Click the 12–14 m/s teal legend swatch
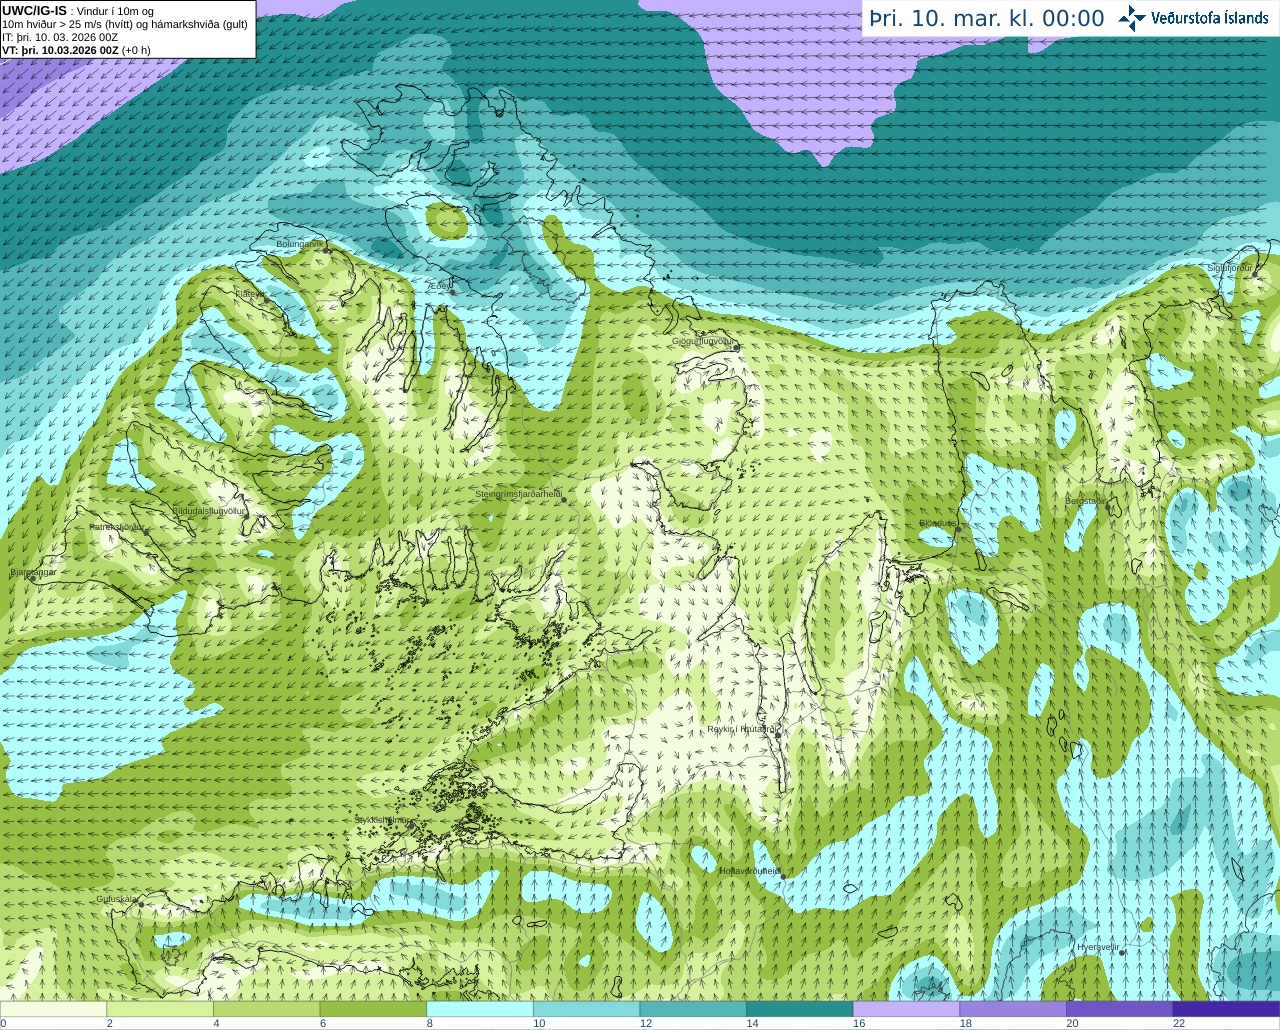The height and width of the screenshot is (1030, 1280). click(x=693, y=1009)
